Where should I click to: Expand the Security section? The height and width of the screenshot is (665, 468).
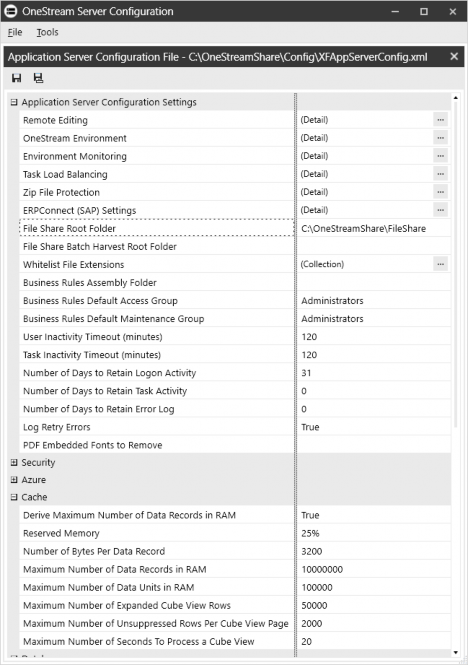[x=14, y=462]
